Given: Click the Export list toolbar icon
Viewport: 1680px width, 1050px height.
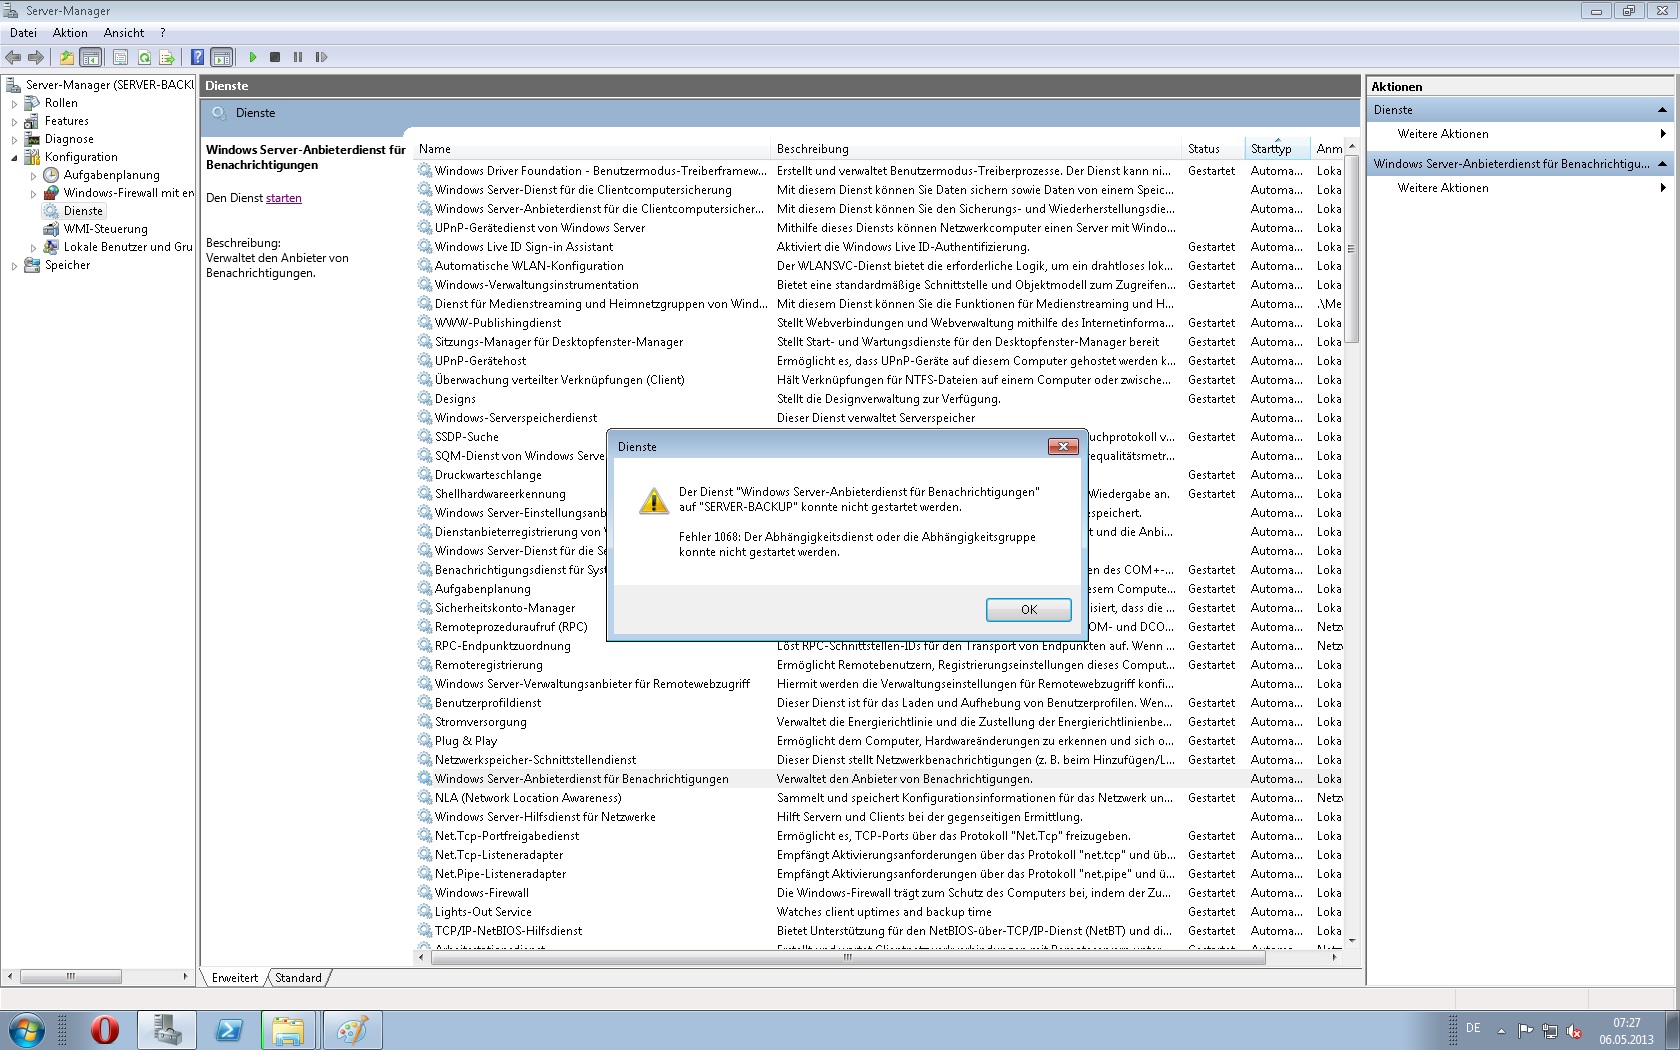Looking at the screenshot, I should click(167, 57).
